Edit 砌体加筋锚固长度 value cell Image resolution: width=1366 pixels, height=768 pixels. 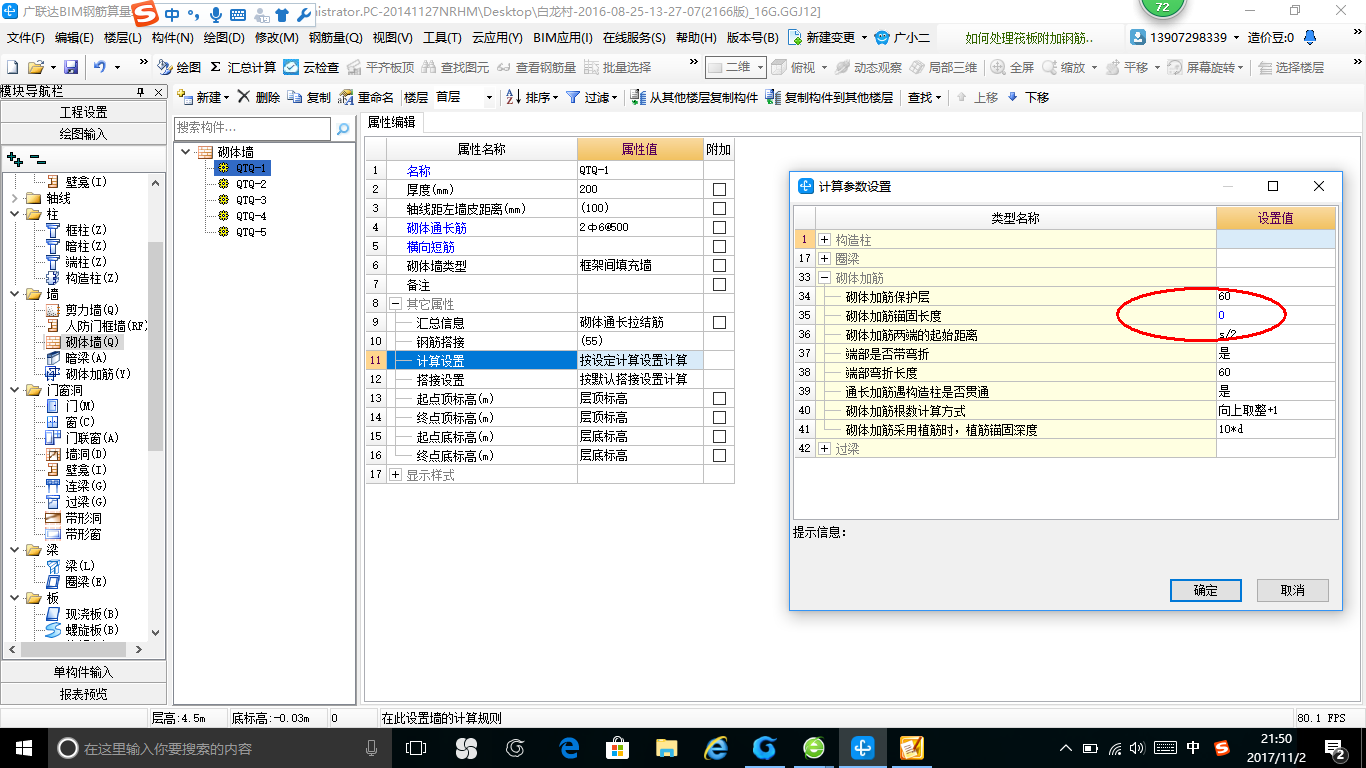click(x=1275, y=316)
